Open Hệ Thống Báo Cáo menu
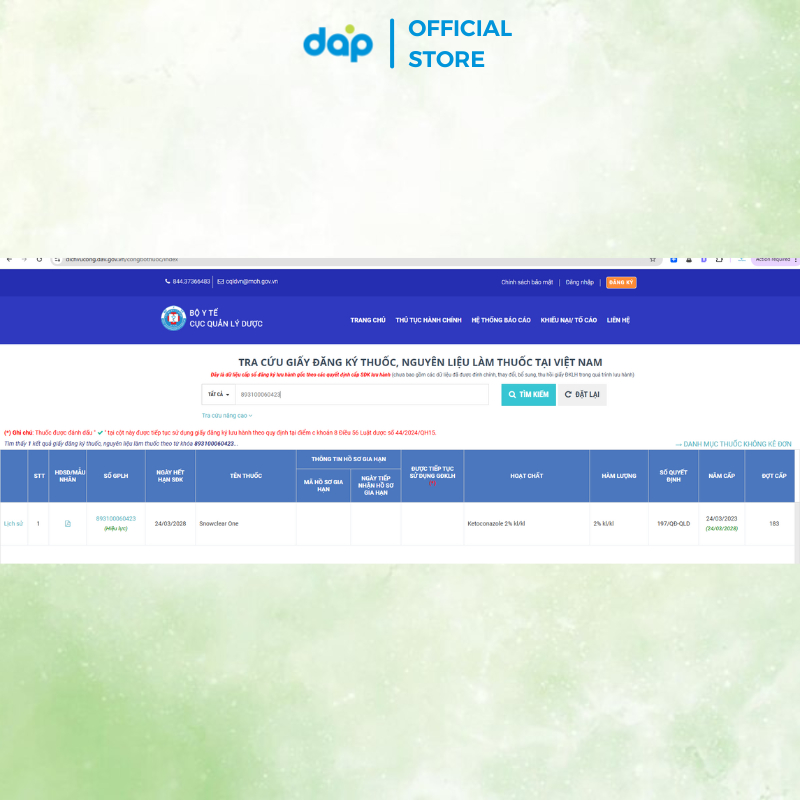The image size is (800, 800). [501, 320]
